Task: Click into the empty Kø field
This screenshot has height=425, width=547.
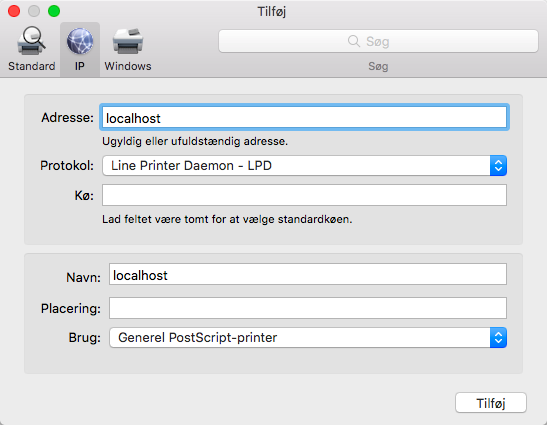Action: [x=304, y=195]
